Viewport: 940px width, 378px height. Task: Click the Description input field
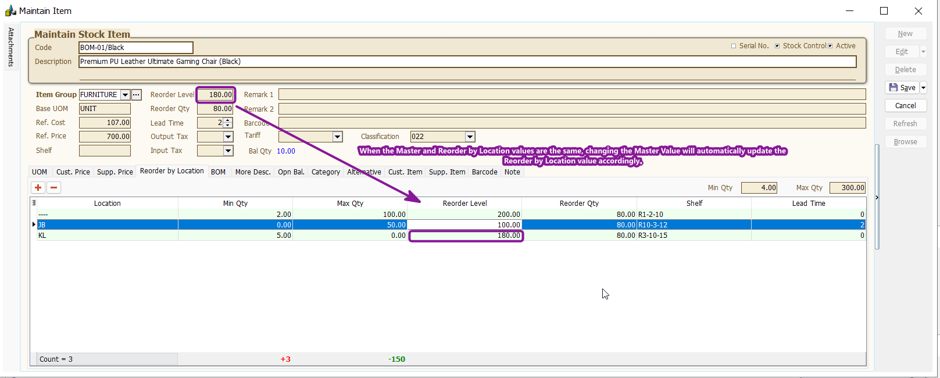(467, 61)
